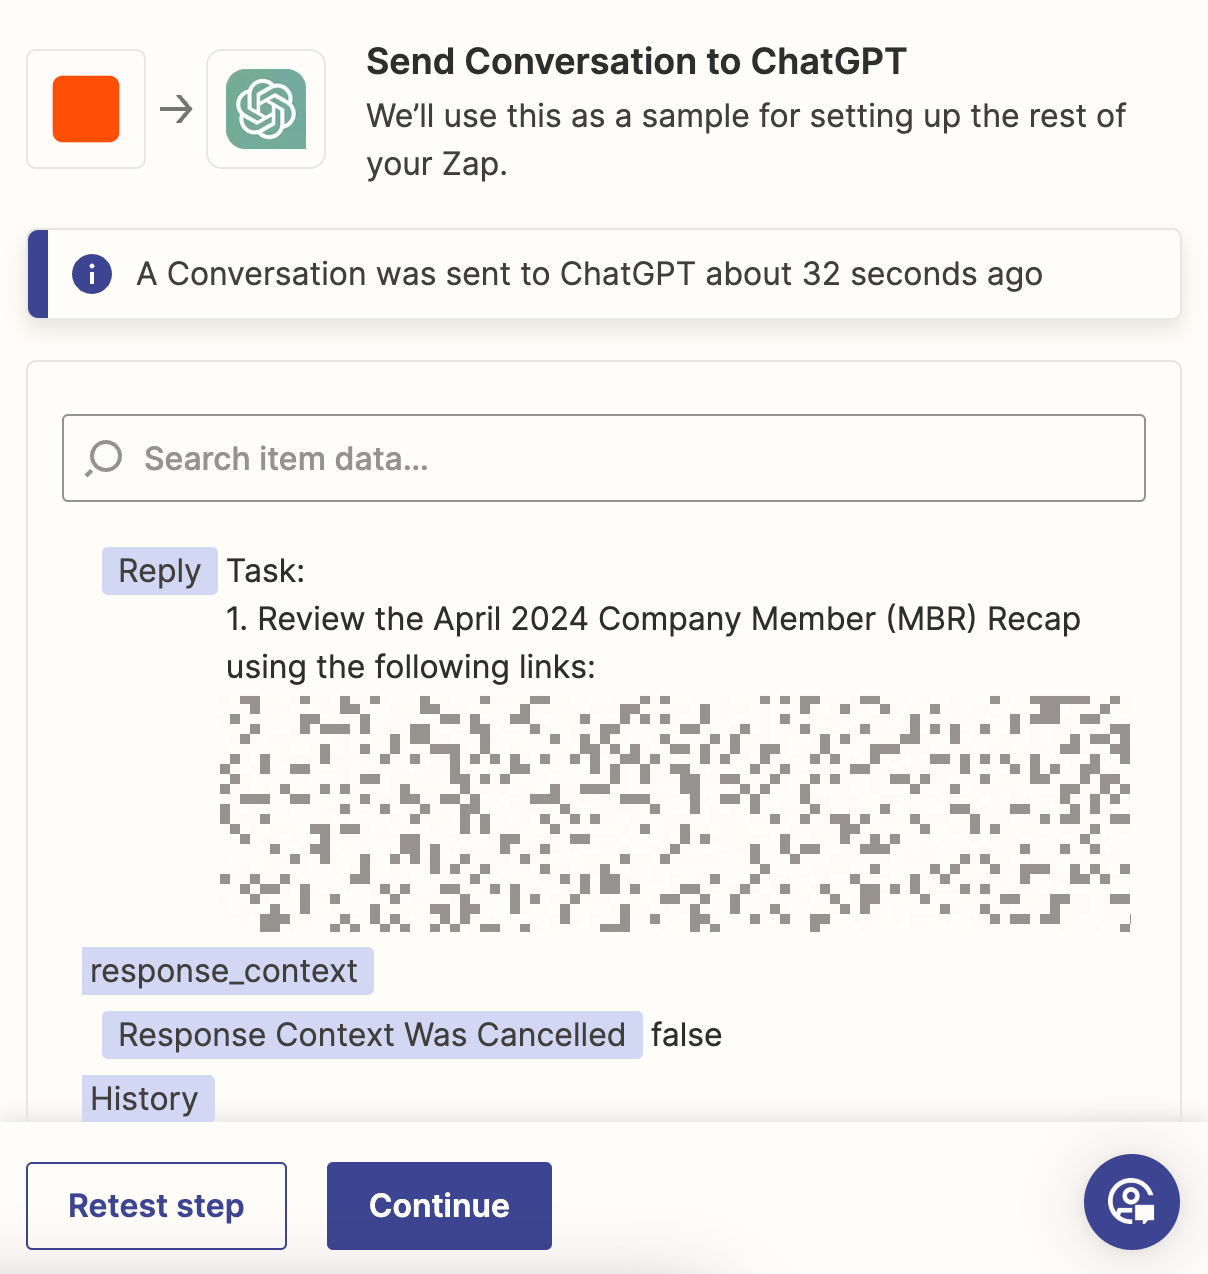Screen dimensions: 1208x1274
Task: Select the response_context key label
Action: (228, 971)
